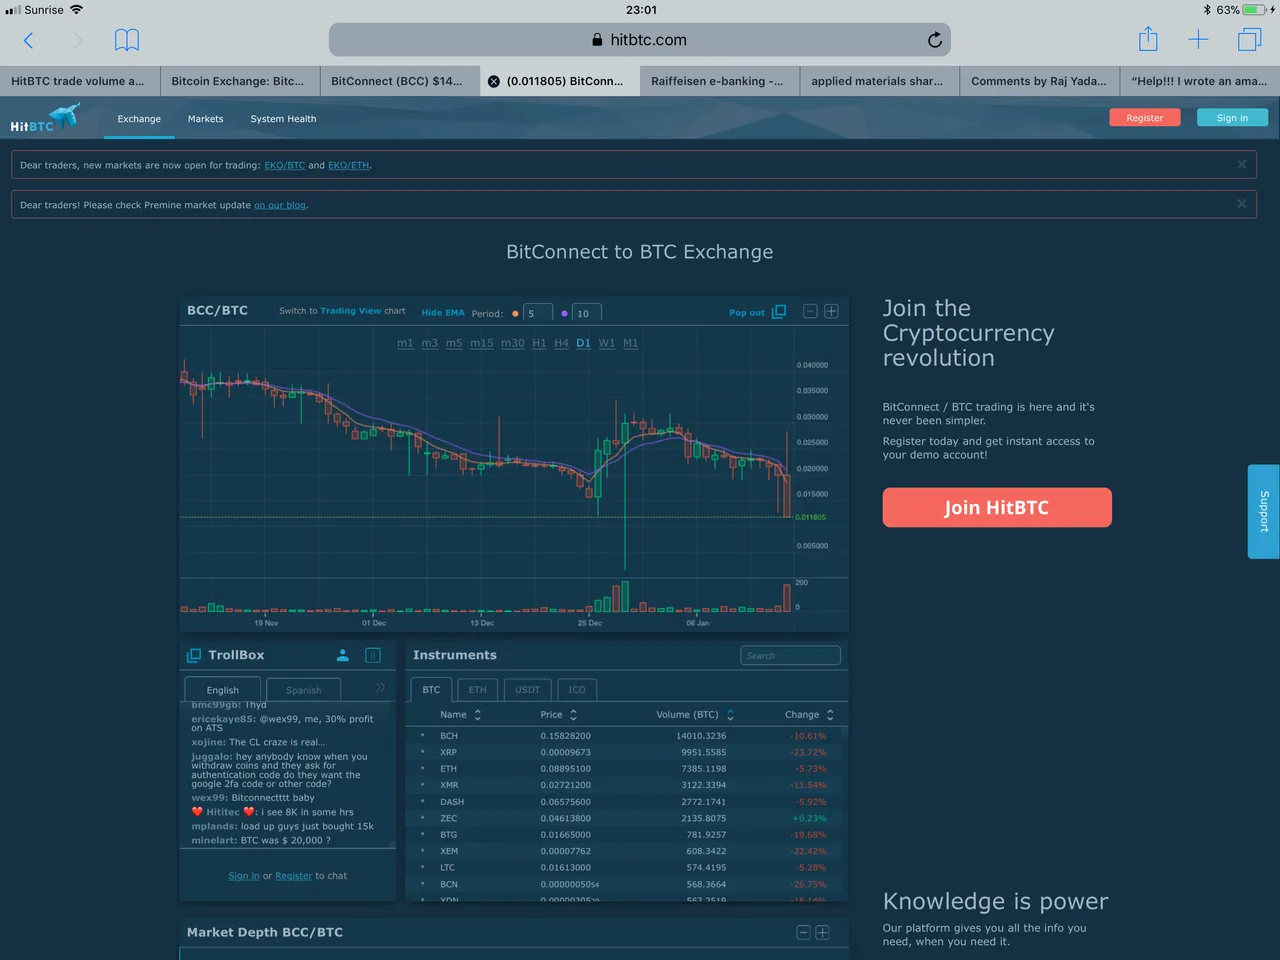This screenshot has width=1280, height=960.
Task: Edit the first EMA period field (5)
Action: click(x=538, y=313)
